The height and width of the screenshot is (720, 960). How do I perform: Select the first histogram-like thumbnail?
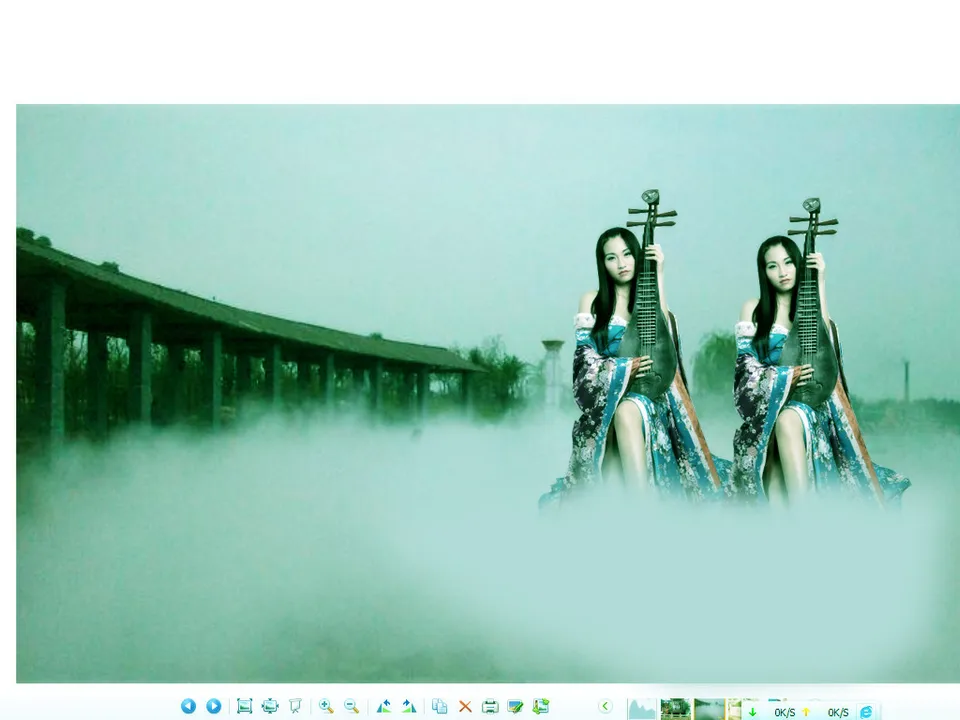(643, 709)
